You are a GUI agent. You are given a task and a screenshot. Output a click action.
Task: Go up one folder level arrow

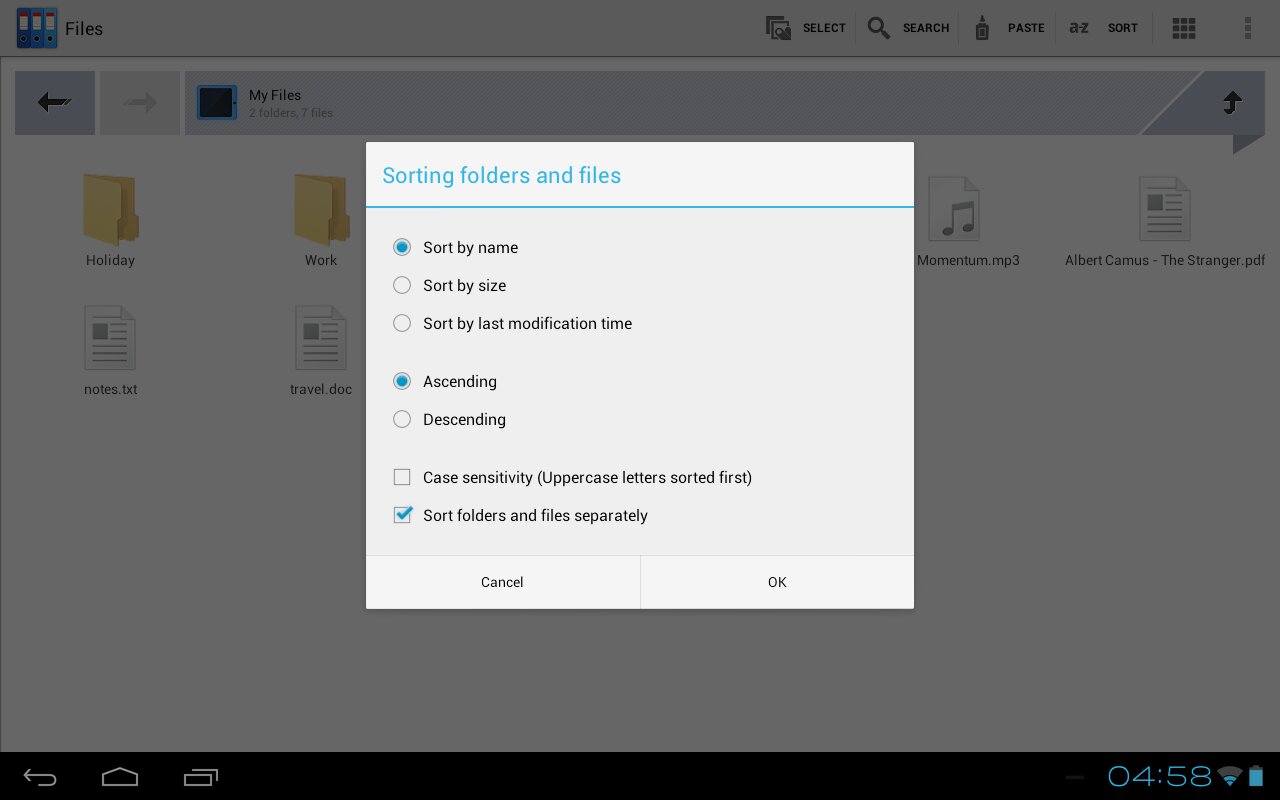[x=1232, y=102]
